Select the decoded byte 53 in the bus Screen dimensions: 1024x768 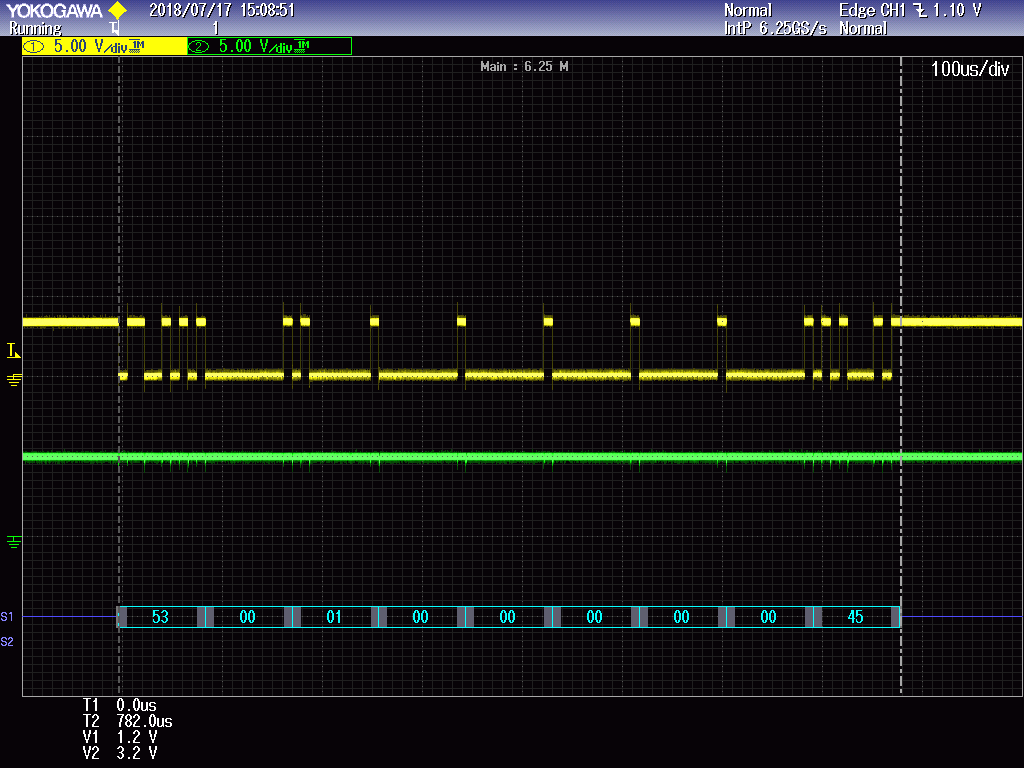(x=160, y=617)
